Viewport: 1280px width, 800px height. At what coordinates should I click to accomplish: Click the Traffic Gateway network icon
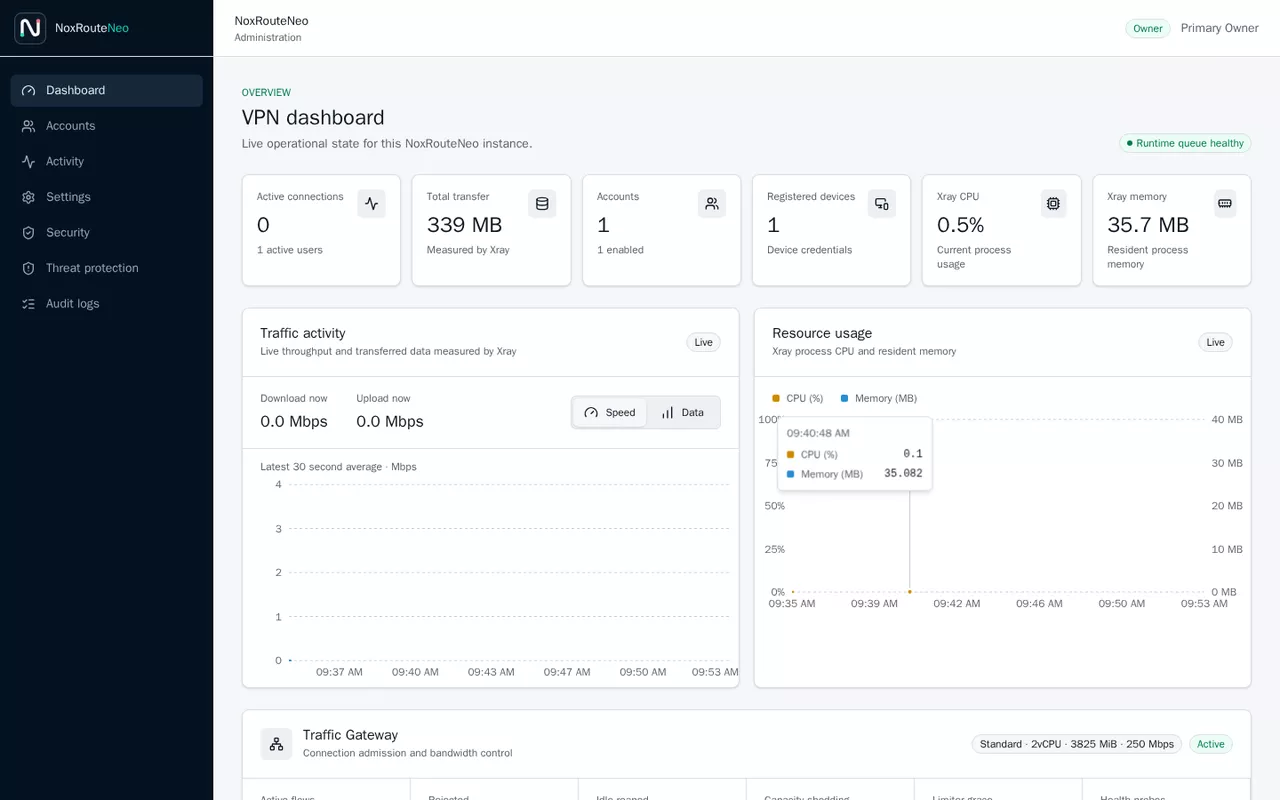tap(276, 744)
